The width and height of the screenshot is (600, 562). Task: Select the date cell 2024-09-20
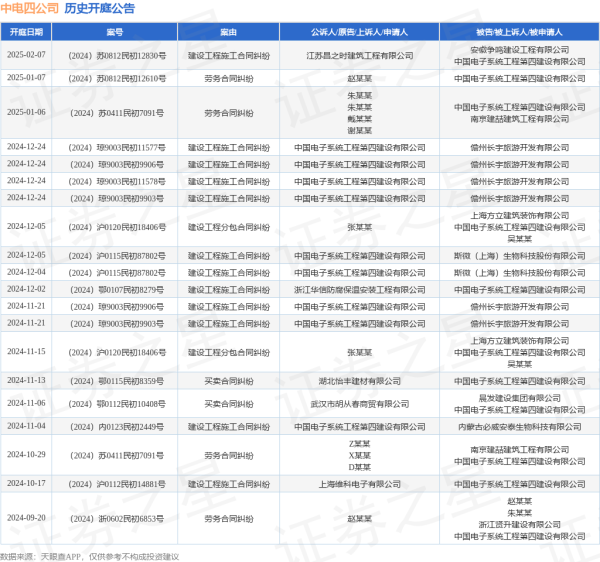pyautogui.click(x=26, y=518)
